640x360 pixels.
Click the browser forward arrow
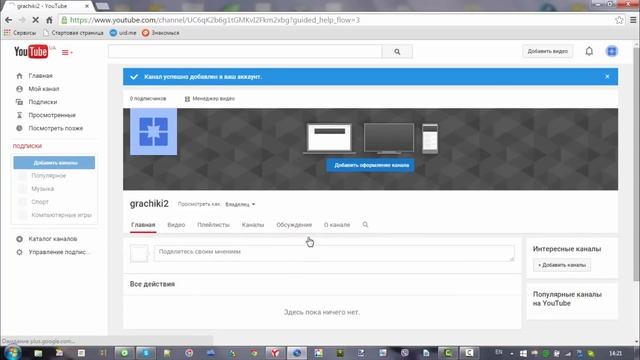pyautogui.click(x=22, y=20)
